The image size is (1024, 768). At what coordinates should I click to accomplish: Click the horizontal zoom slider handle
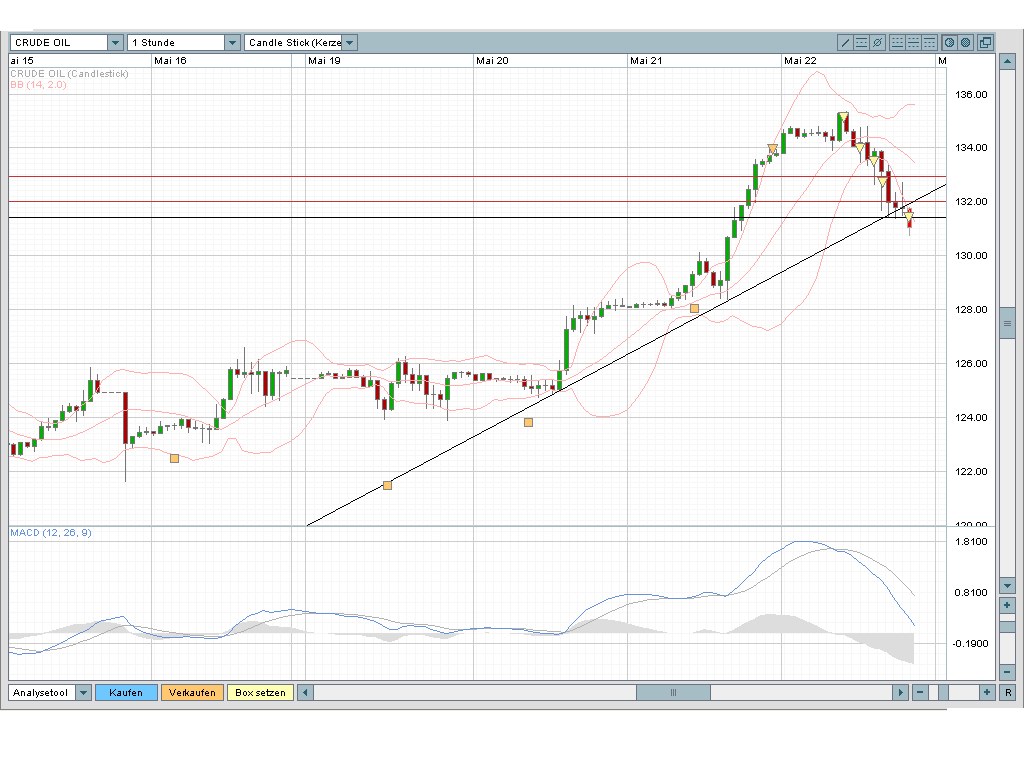coord(943,693)
